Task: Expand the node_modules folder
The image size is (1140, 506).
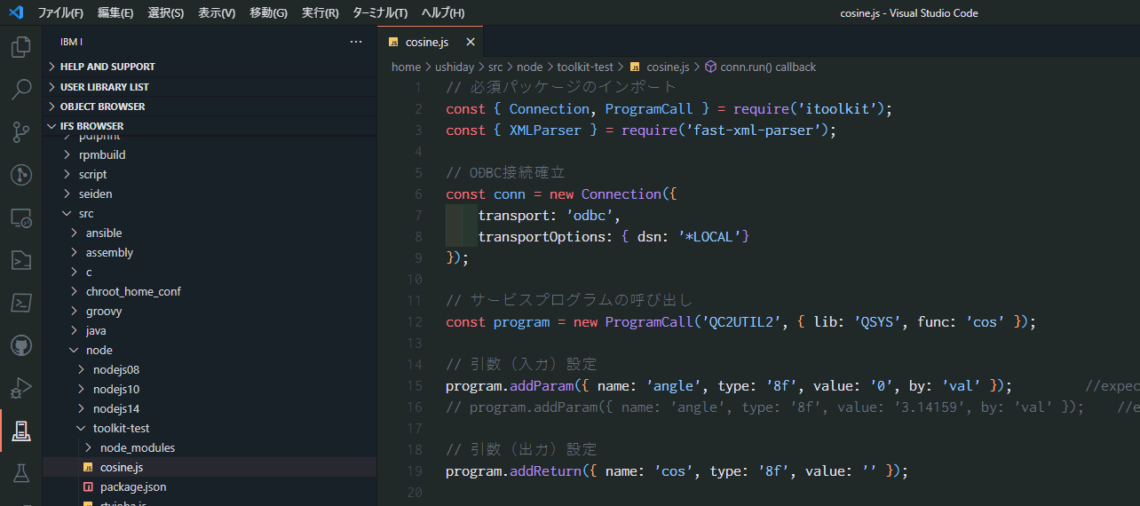Action: (x=137, y=448)
